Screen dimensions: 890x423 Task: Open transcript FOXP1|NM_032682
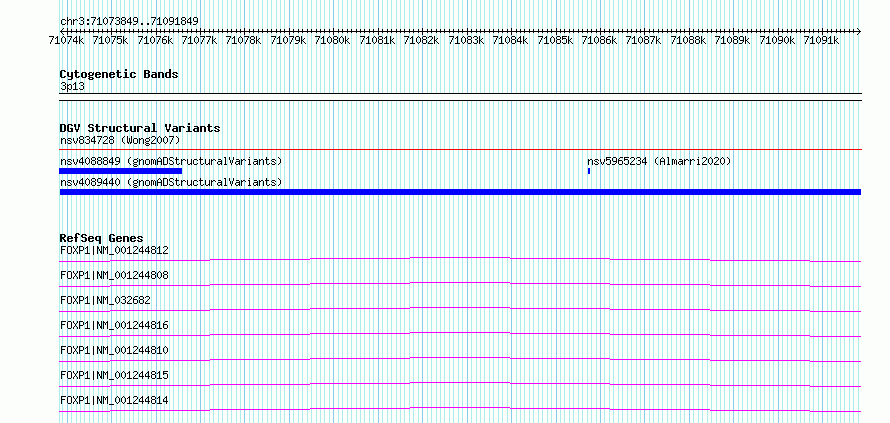(106, 300)
